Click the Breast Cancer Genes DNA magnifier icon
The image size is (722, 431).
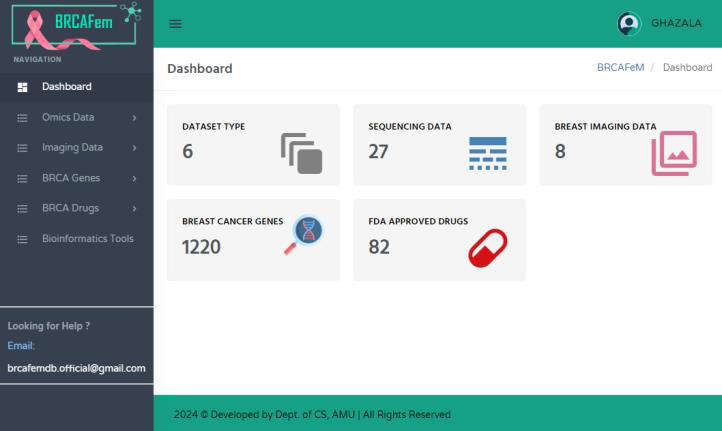click(x=304, y=234)
